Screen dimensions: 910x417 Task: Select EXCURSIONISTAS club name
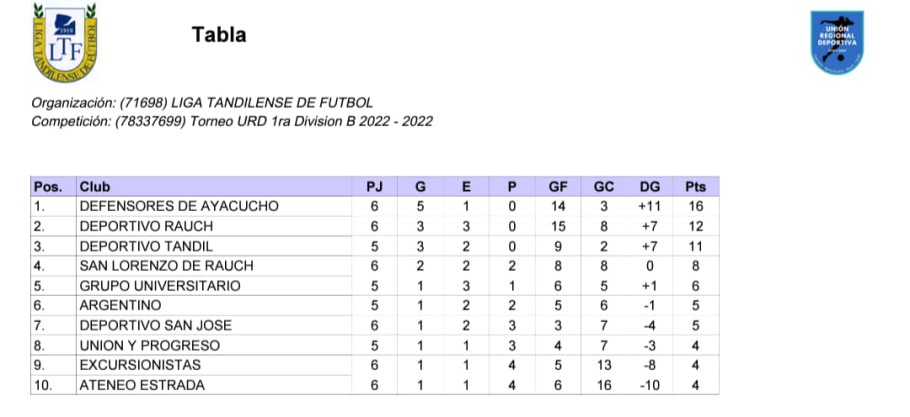coord(140,365)
